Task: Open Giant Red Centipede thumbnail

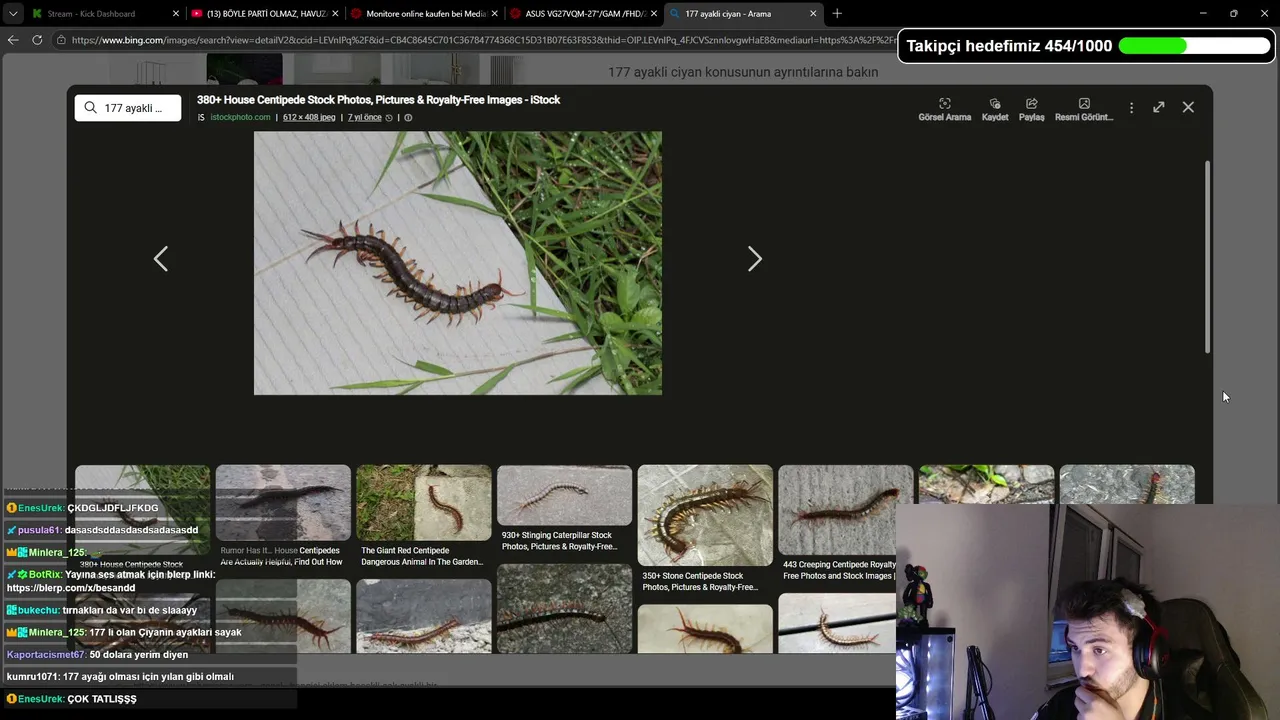Action: pos(424,502)
